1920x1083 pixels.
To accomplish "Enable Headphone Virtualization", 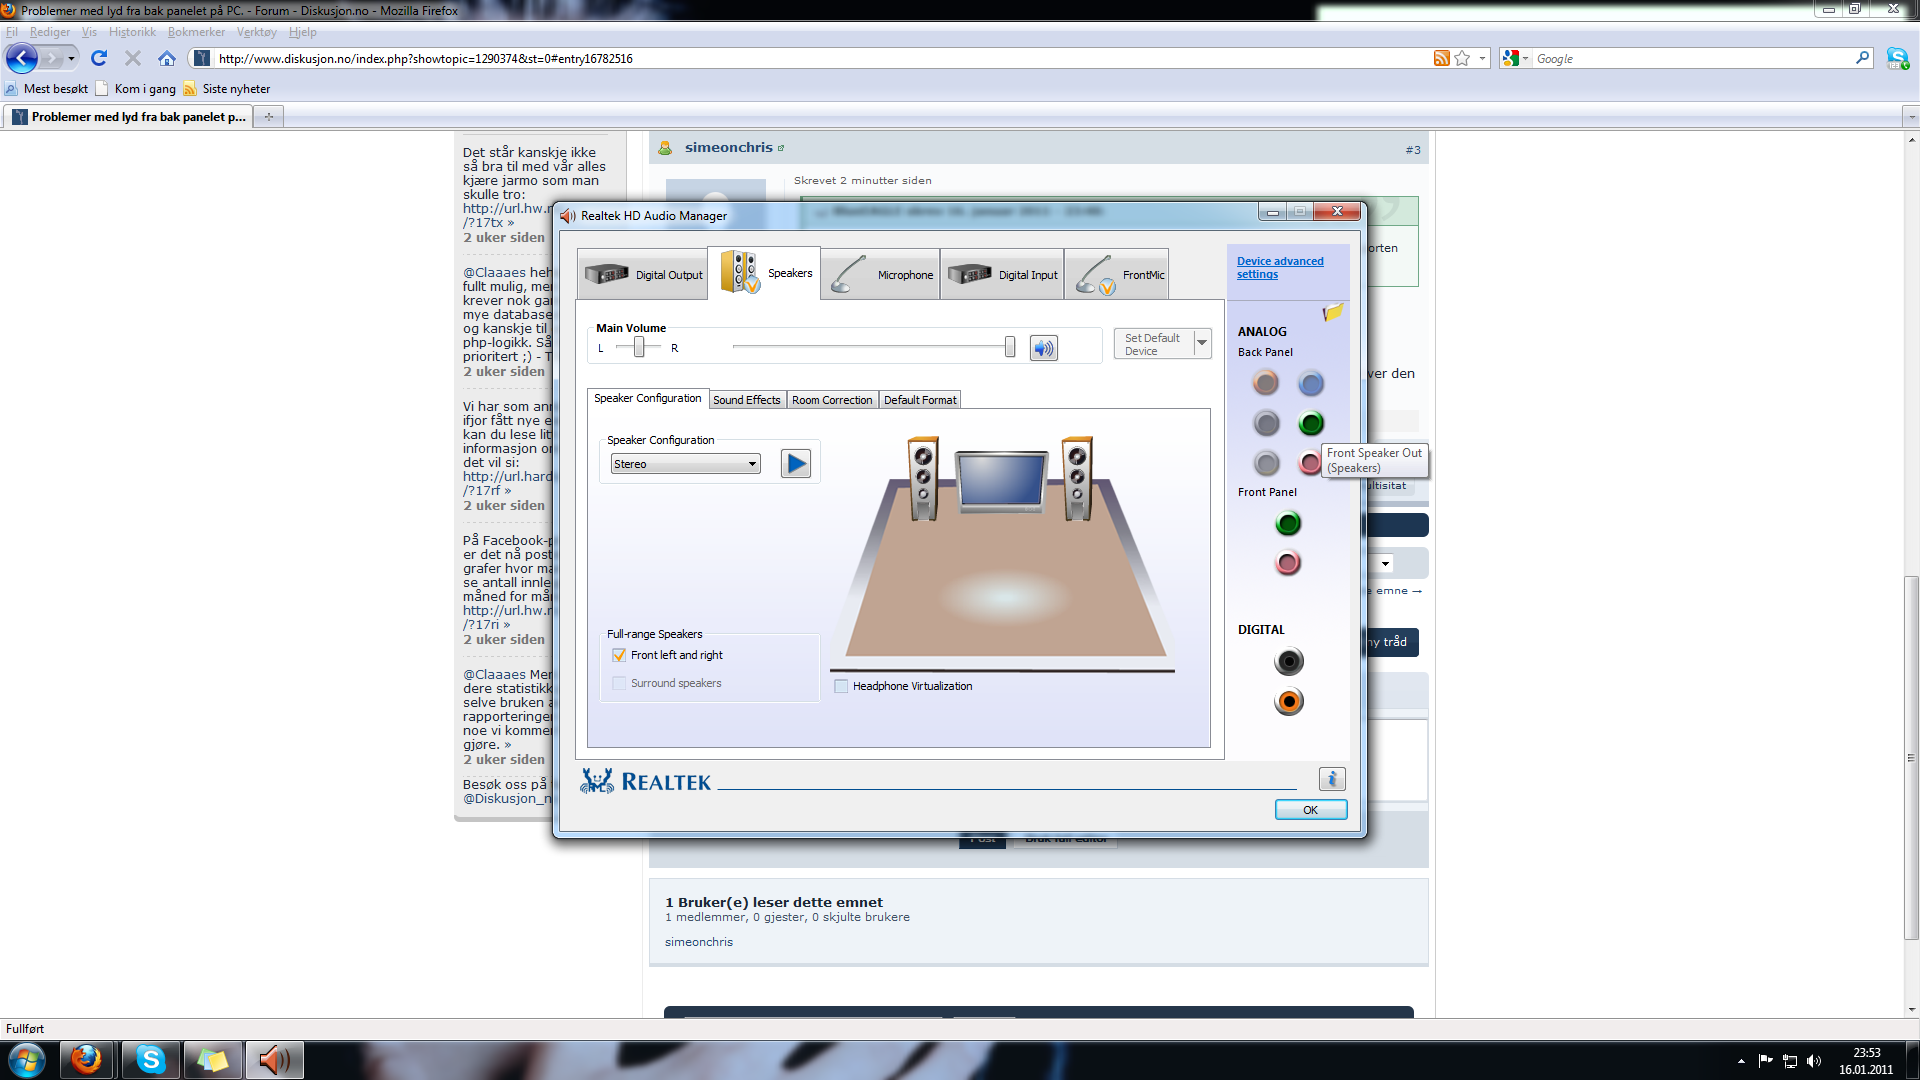I will click(841, 686).
